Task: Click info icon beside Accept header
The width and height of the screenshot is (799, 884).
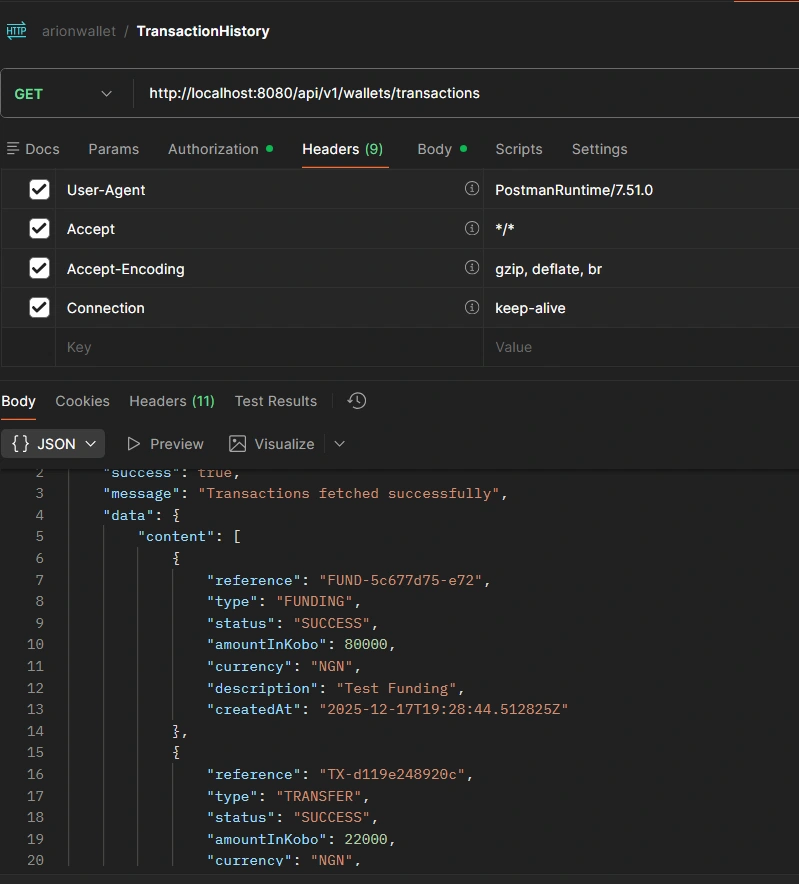Action: point(472,228)
